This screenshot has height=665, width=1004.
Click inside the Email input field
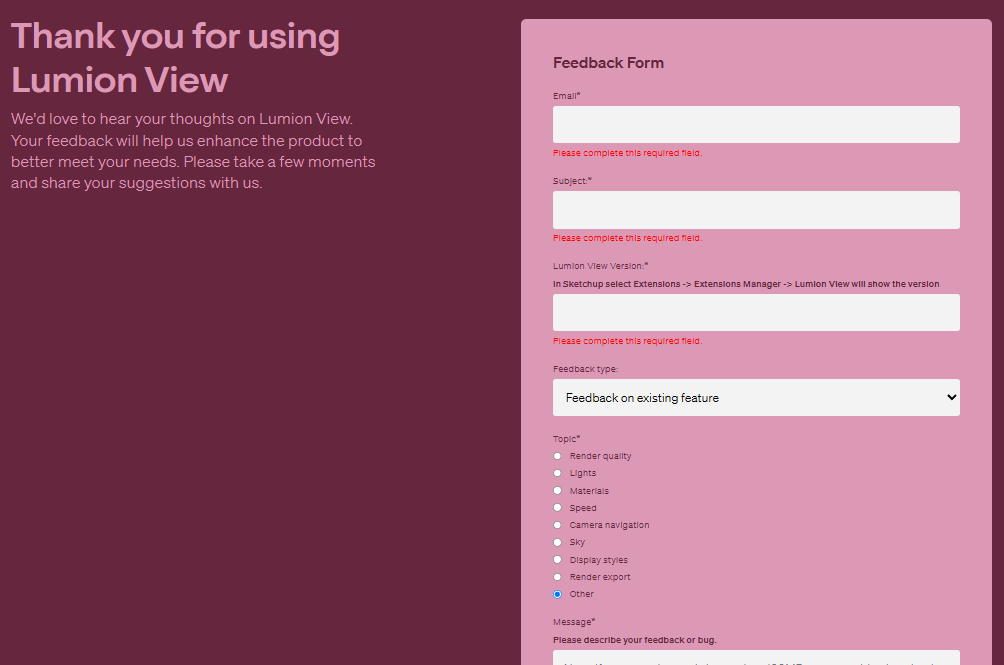(x=756, y=124)
